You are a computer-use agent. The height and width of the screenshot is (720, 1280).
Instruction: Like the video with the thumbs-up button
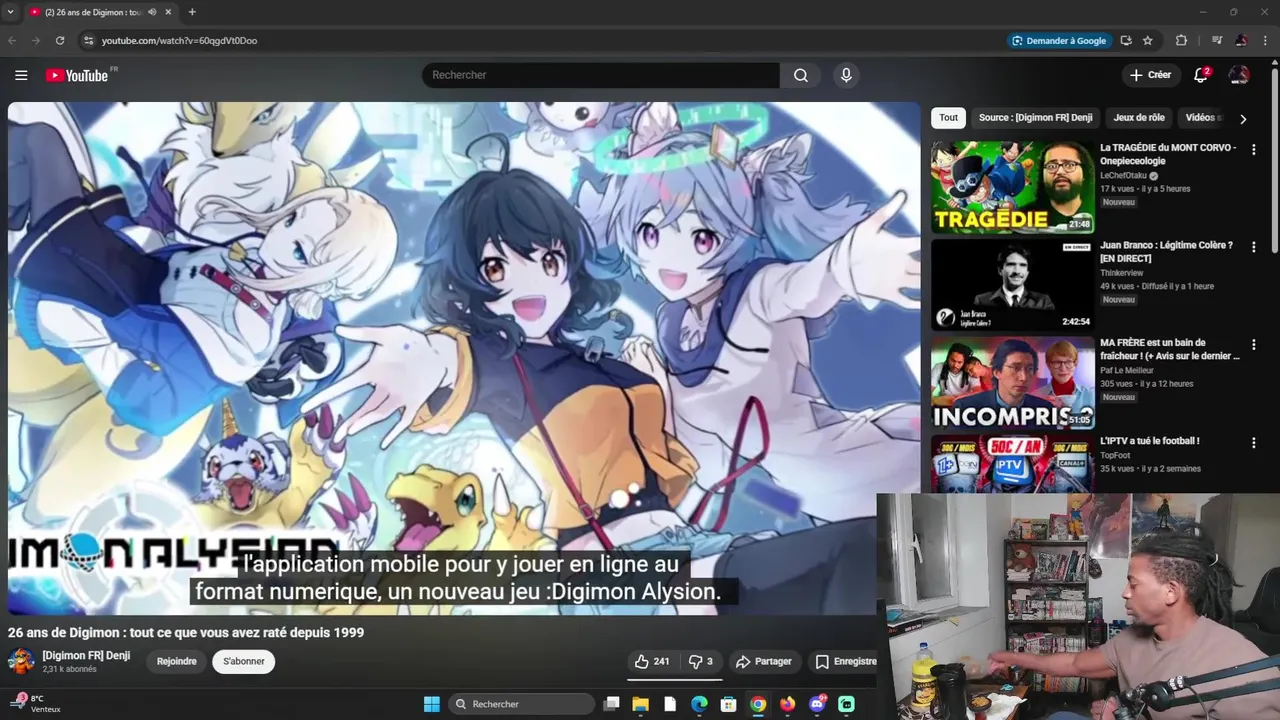click(652, 661)
